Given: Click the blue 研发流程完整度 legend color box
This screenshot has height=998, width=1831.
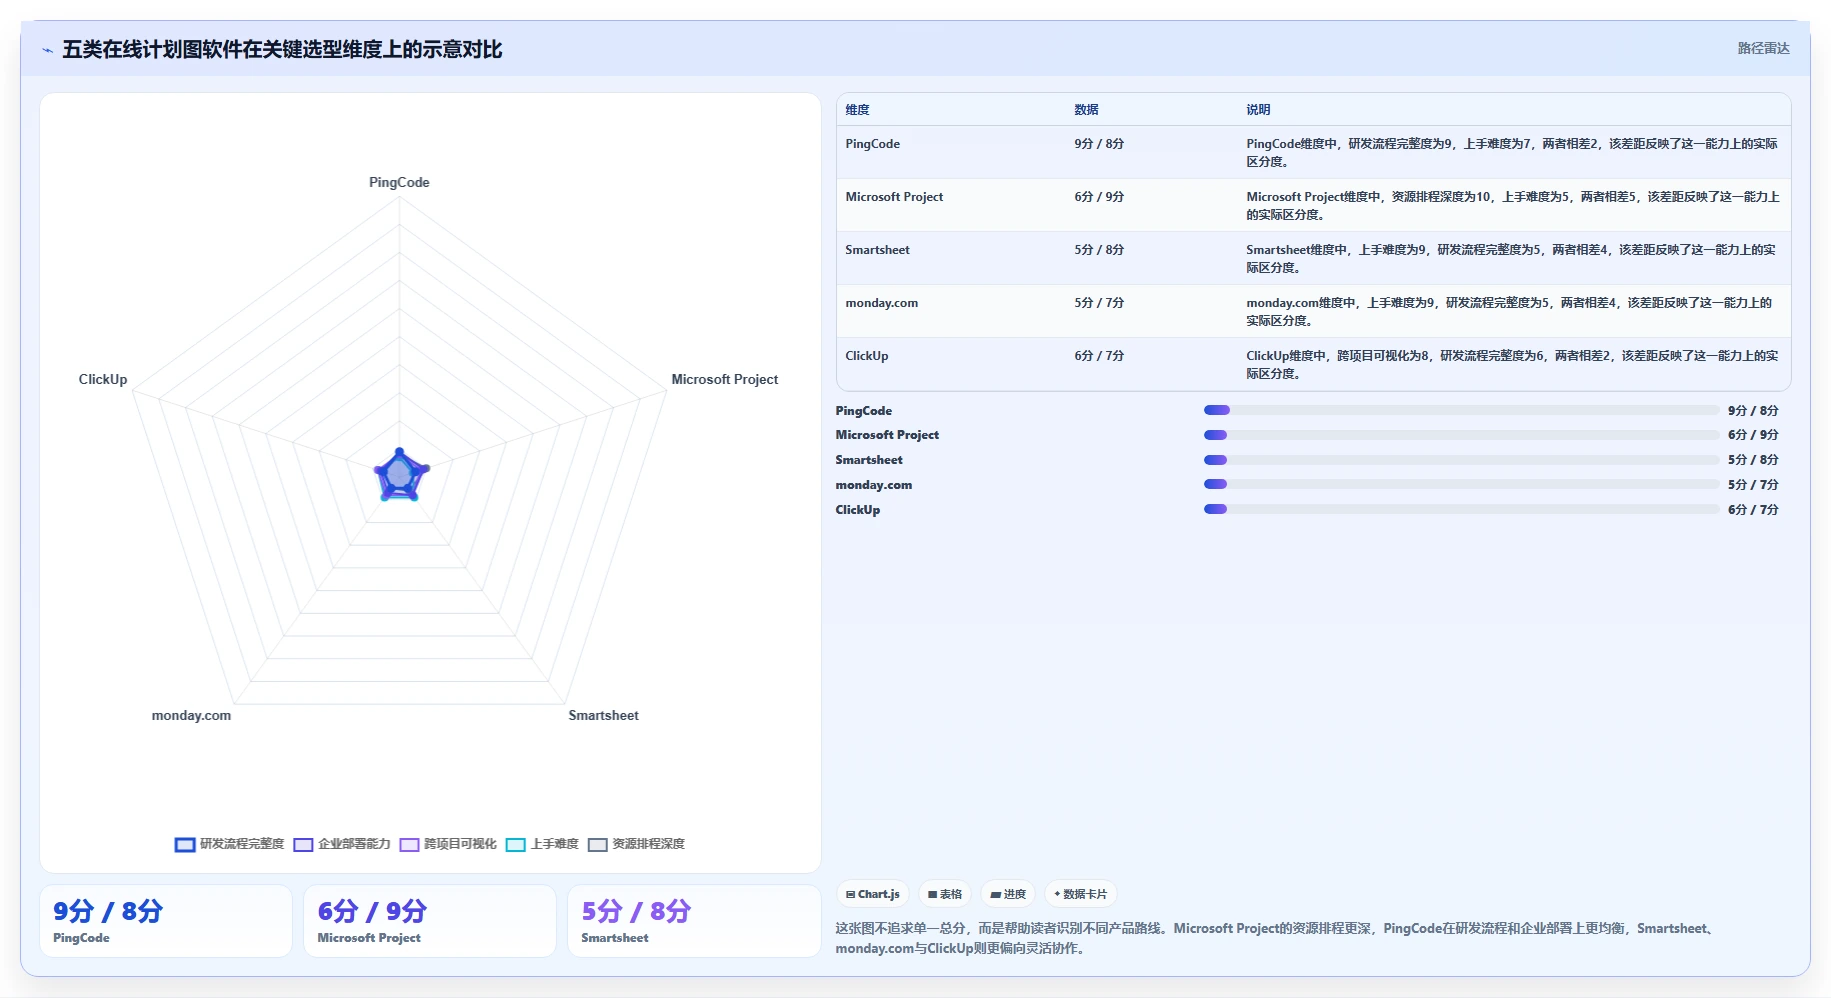Looking at the screenshot, I should 185,845.
